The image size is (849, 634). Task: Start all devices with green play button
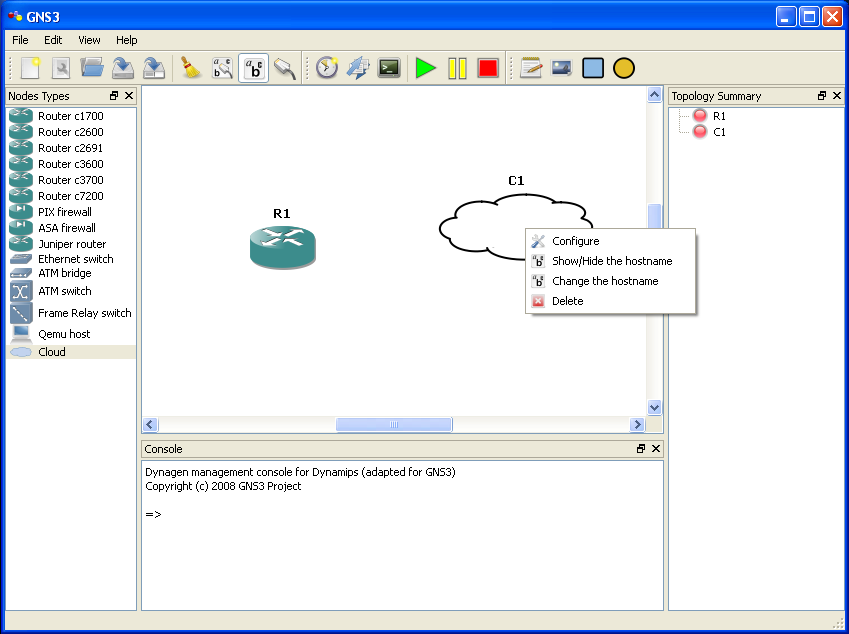click(x=426, y=68)
